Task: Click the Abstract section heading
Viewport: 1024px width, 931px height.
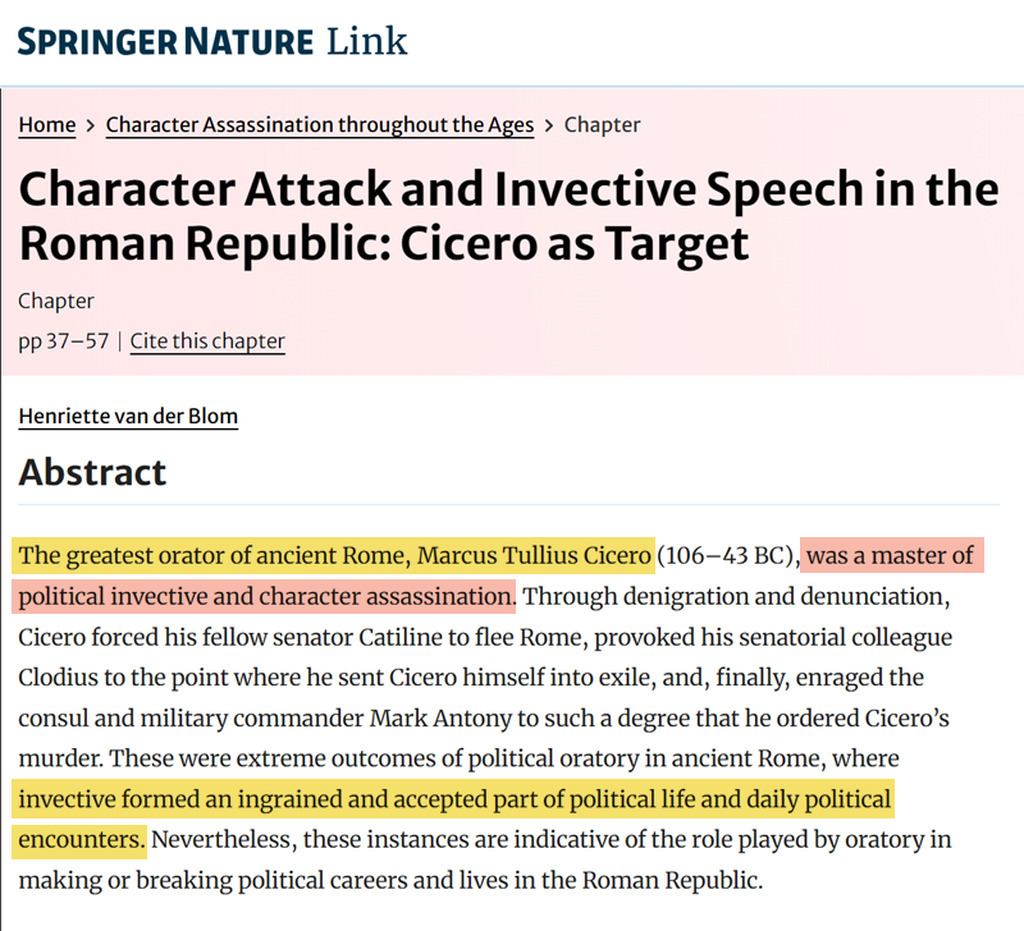Action: [x=92, y=472]
